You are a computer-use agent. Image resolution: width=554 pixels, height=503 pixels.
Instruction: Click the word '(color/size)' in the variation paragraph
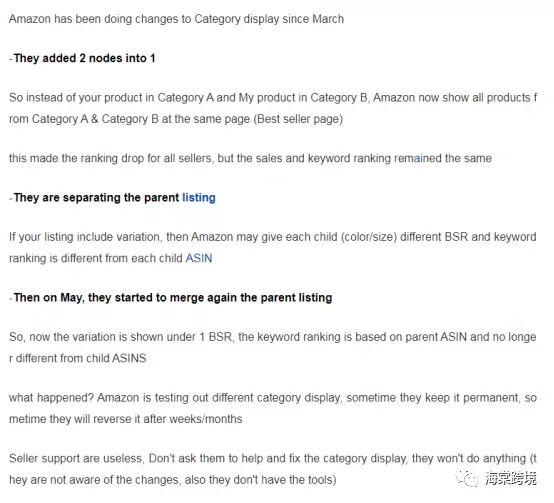coord(369,237)
